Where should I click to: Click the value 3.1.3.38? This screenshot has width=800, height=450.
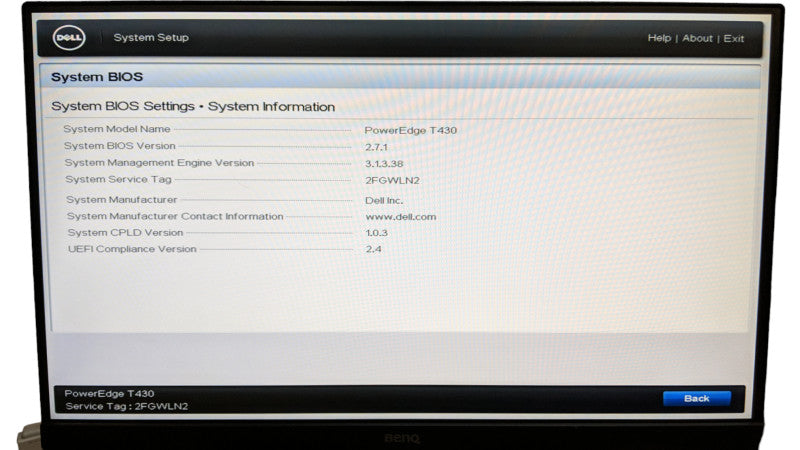pyautogui.click(x=384, y=164)
